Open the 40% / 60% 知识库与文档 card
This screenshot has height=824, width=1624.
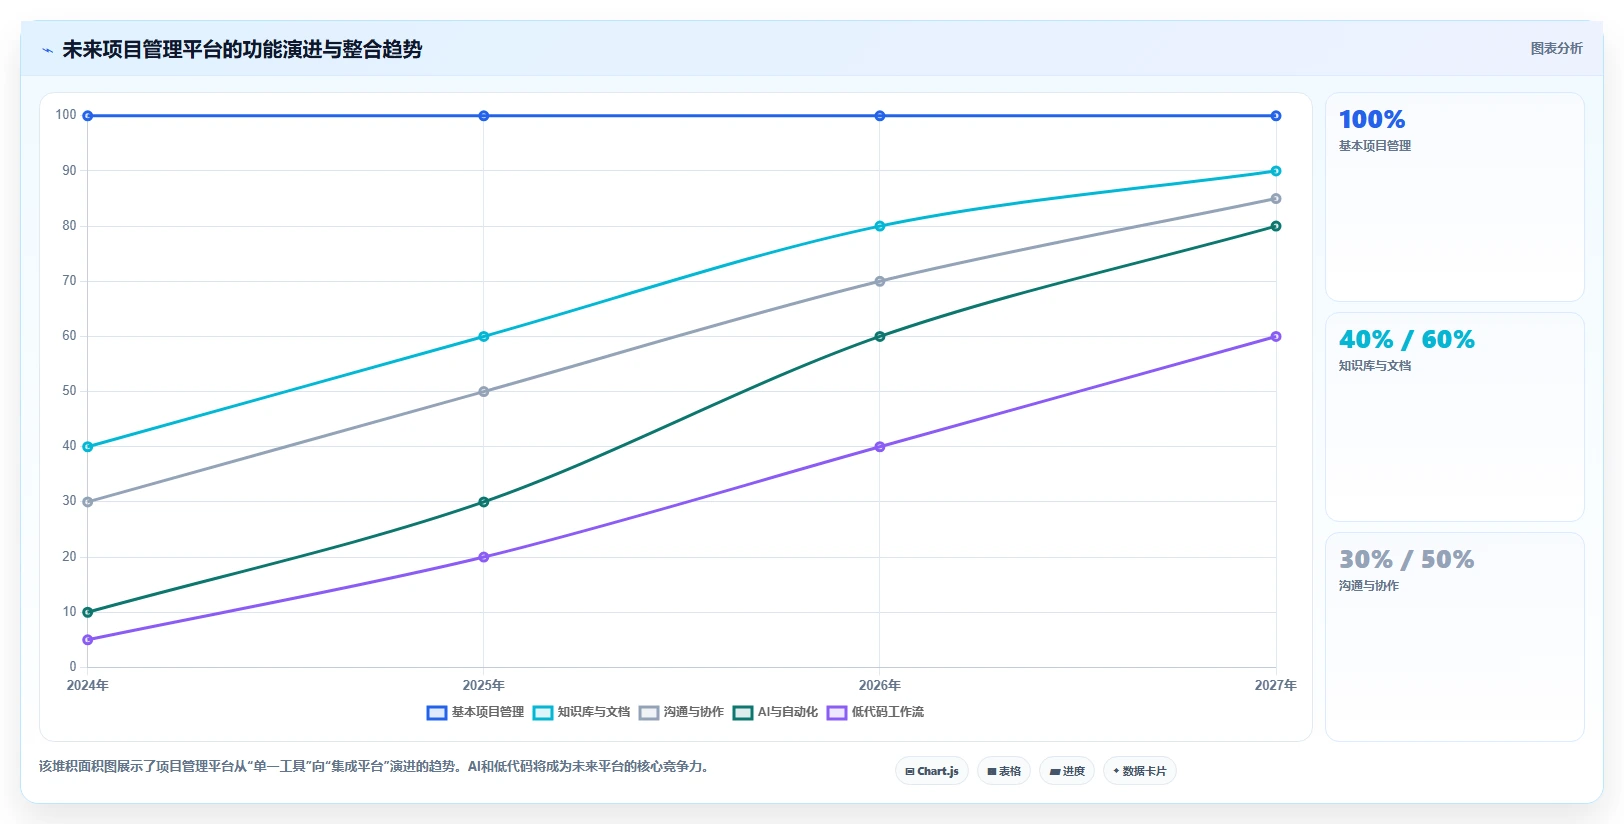[x=1455, y=417]
